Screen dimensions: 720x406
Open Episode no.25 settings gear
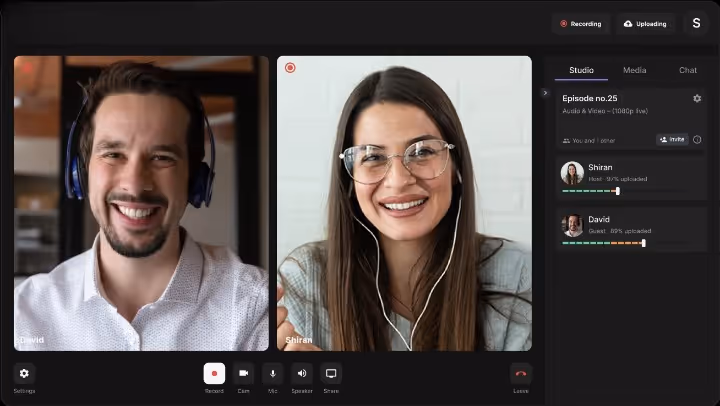click(x=697, y=98)
